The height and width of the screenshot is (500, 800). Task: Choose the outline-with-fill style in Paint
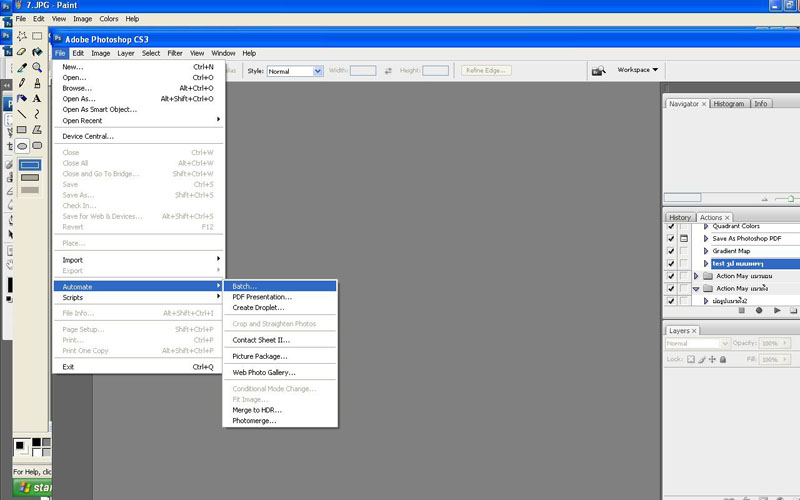30,178
